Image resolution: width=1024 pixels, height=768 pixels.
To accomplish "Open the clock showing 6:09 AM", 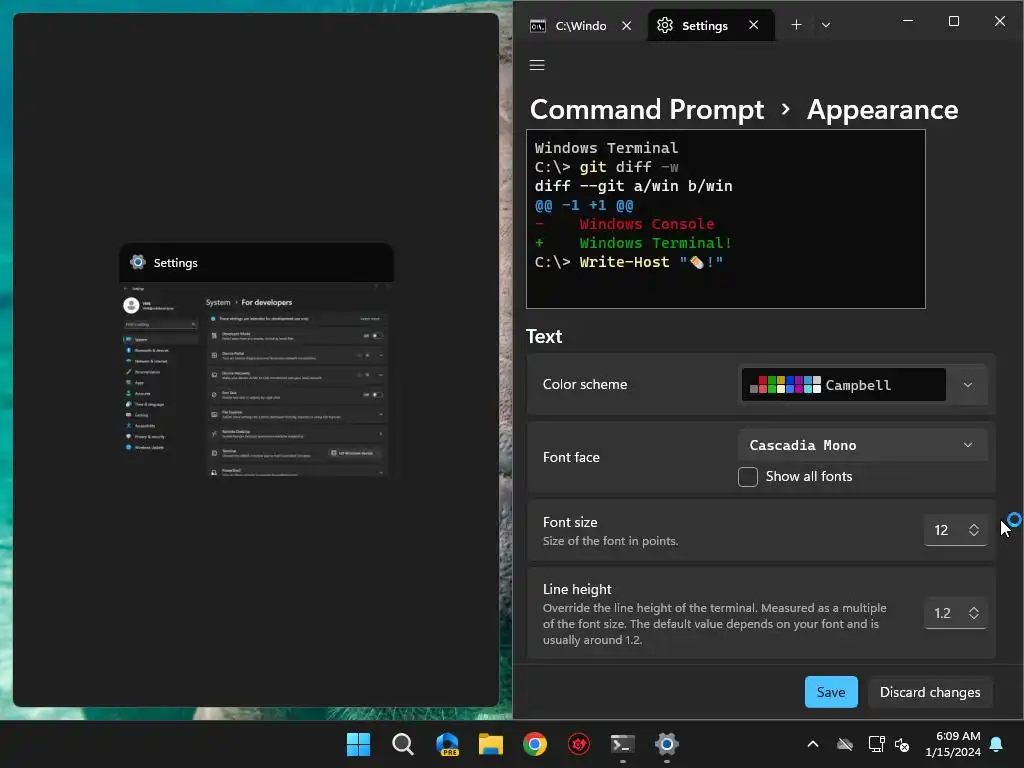I will pos(953,744).
